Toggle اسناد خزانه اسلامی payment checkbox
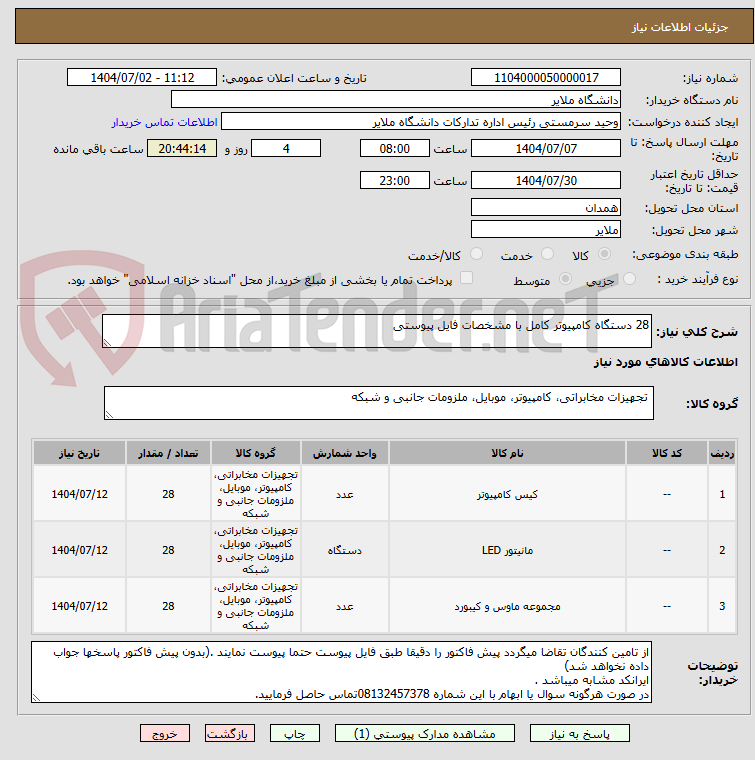Image resolution: width=755 pixels, height=760 pixels. tap(466, 278)
